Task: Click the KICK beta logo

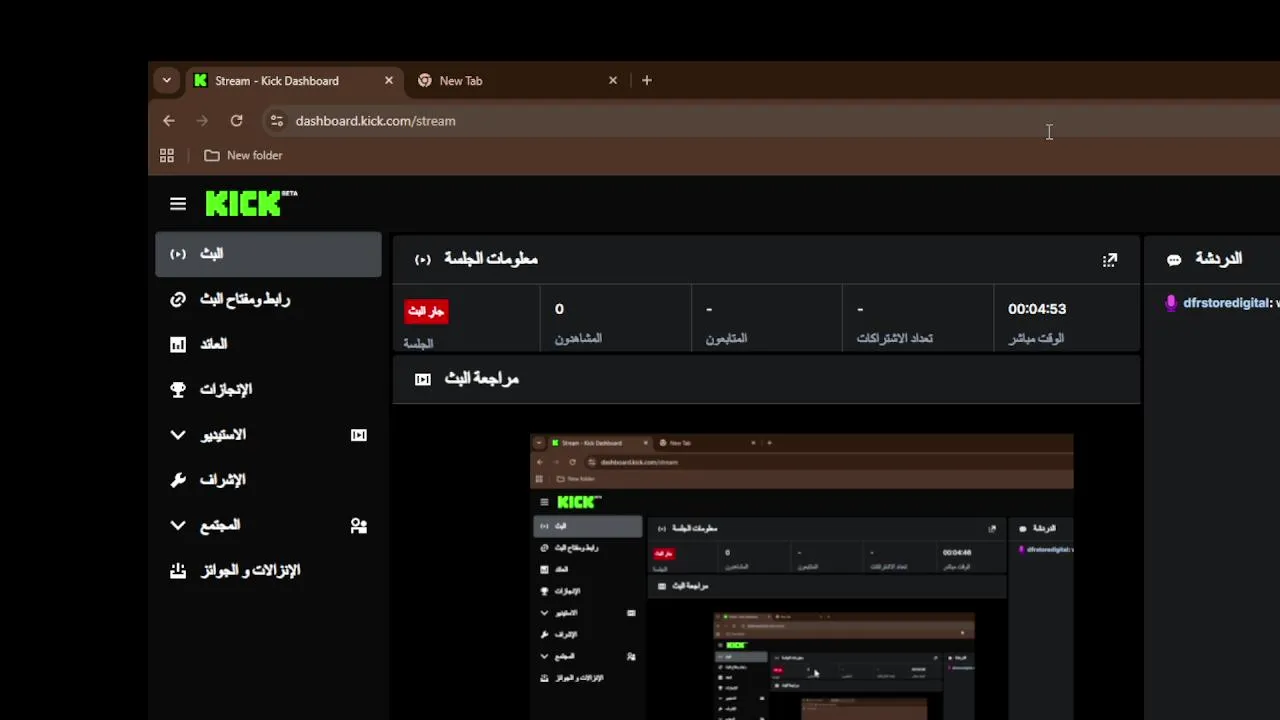Action: (251, 203)
